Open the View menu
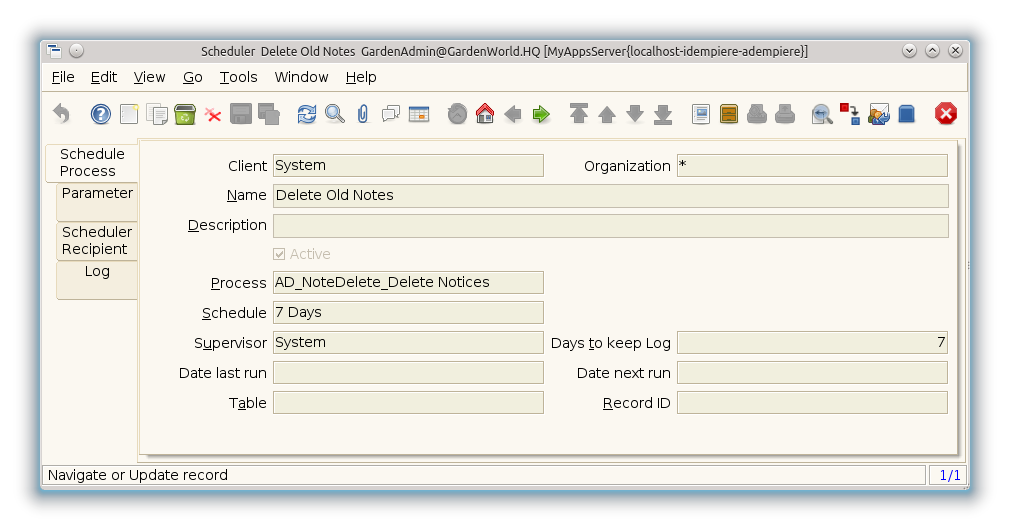Viewport: 1010px width, 530px height. [x=149, y=77]
